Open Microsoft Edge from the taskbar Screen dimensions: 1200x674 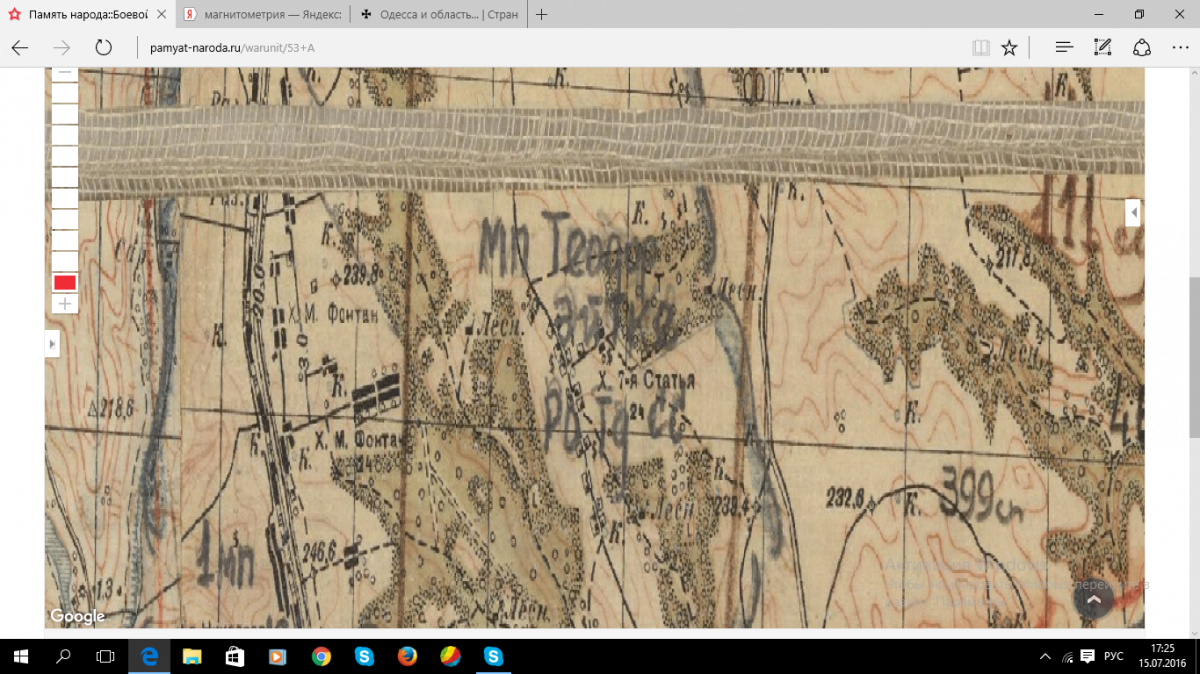[150, 656]
